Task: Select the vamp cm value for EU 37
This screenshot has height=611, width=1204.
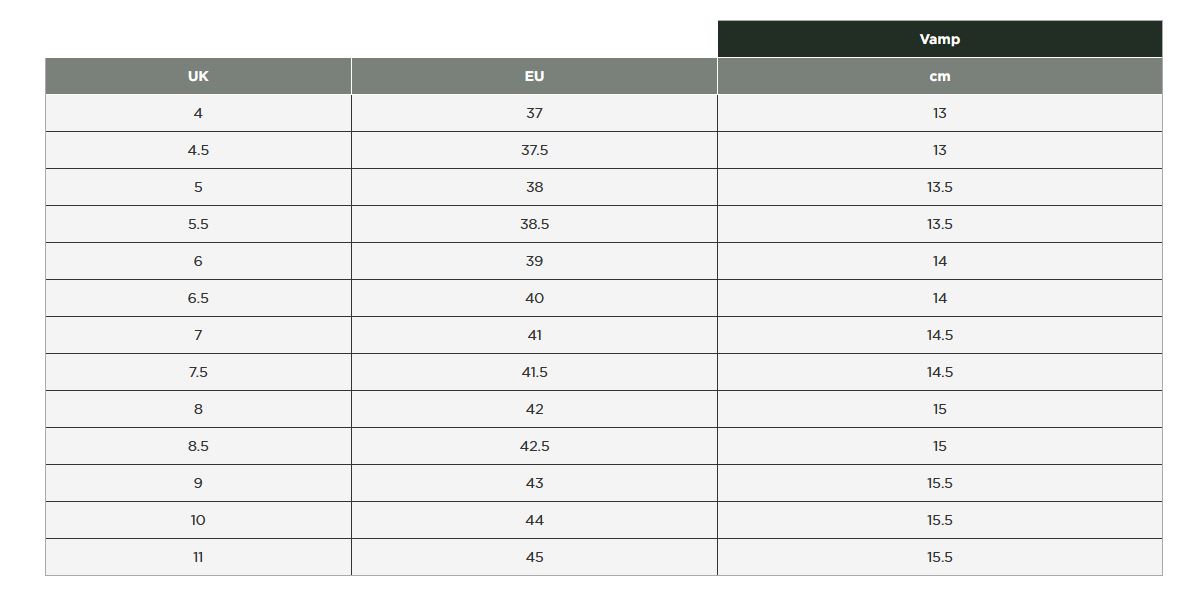Action: point(939,113)
